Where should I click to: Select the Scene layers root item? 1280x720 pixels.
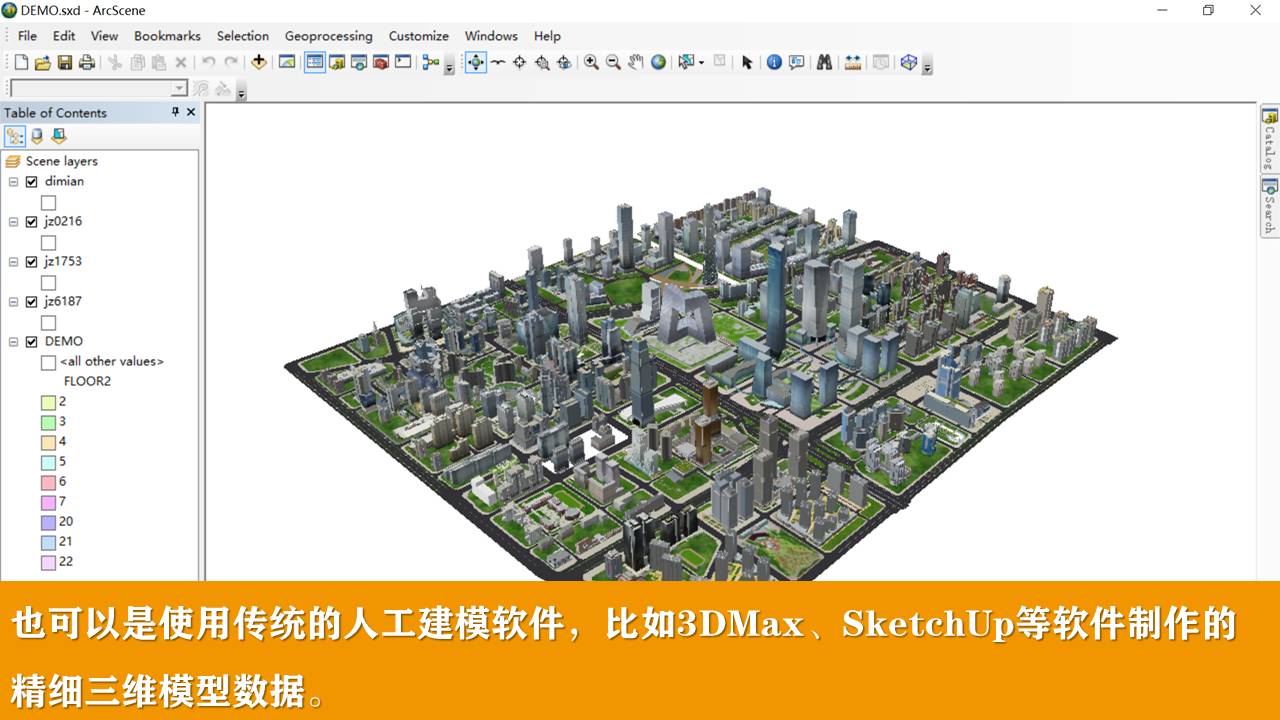[61, 161]
